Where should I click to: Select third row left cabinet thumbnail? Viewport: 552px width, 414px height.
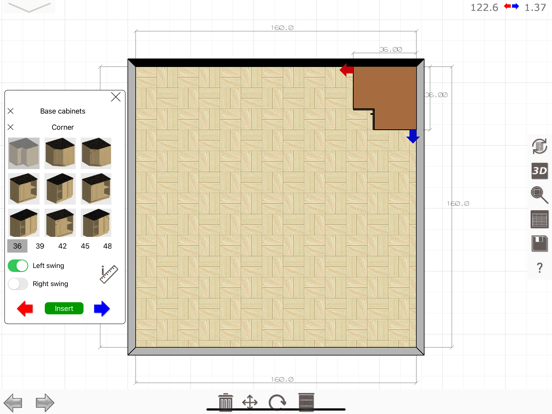click(x=24, y=223)
